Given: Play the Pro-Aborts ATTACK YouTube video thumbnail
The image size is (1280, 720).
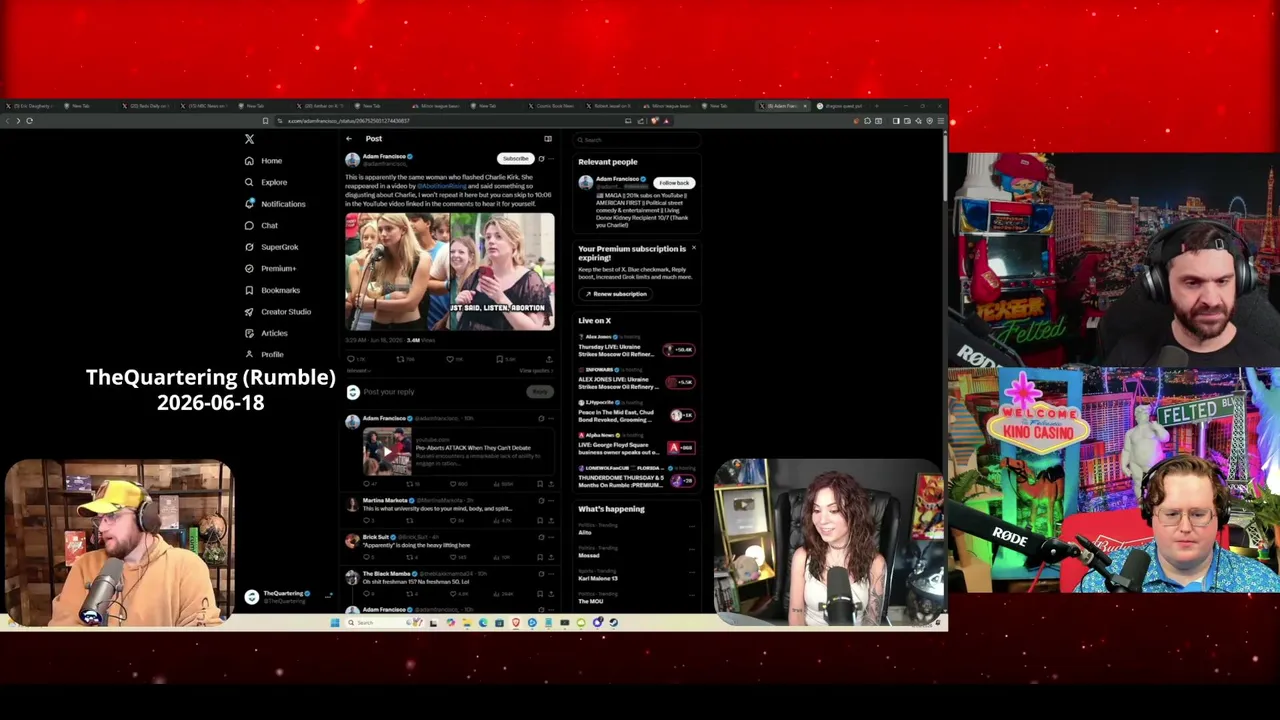Looking at the screenshot, I should pyautogui.click(x=386, y=451).
